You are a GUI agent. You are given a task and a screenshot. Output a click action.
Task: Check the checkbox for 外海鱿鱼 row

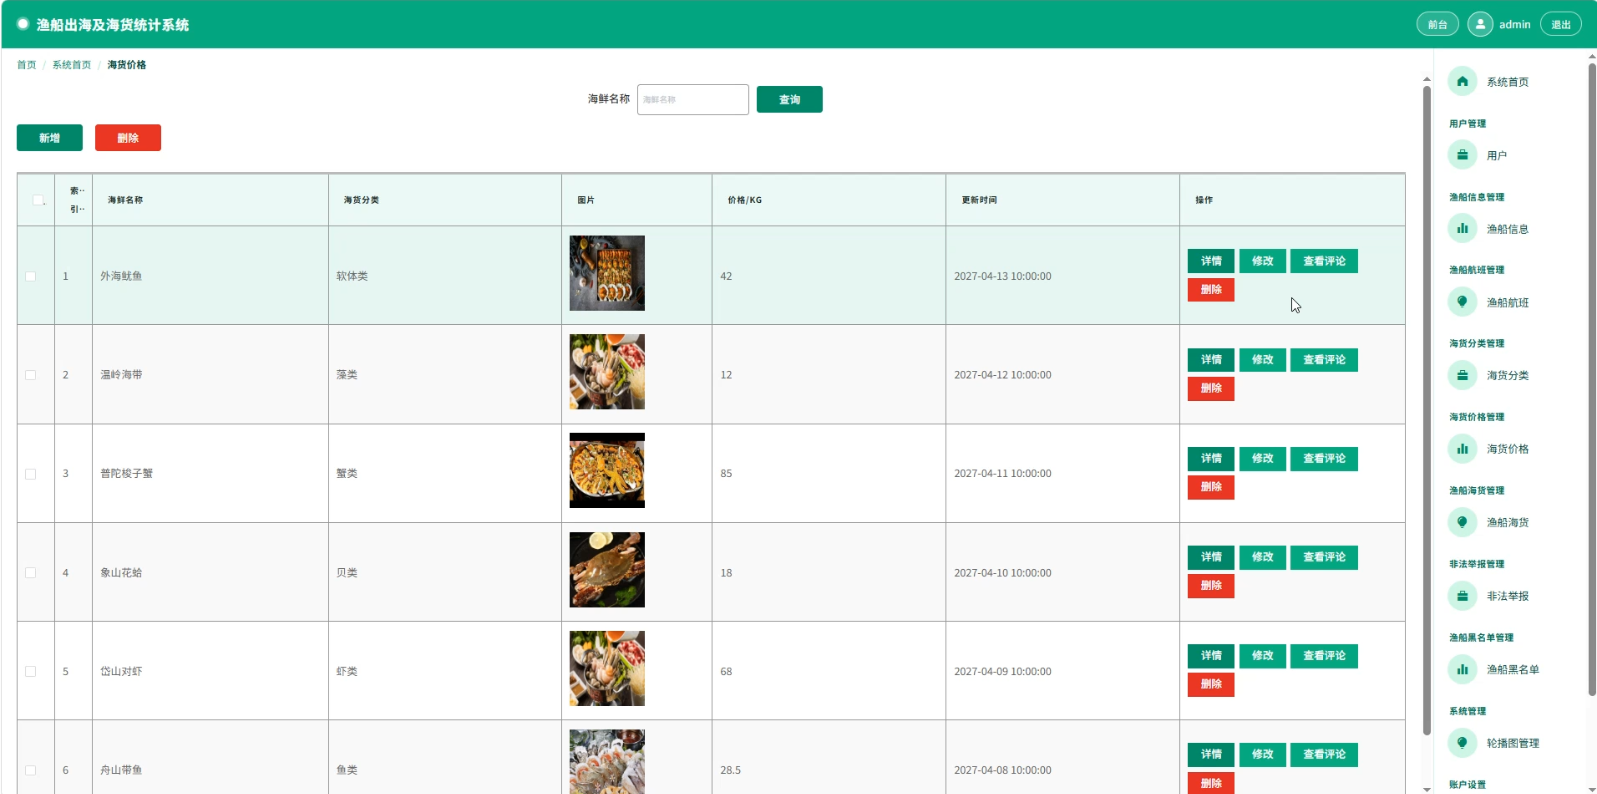click(30, 276)
